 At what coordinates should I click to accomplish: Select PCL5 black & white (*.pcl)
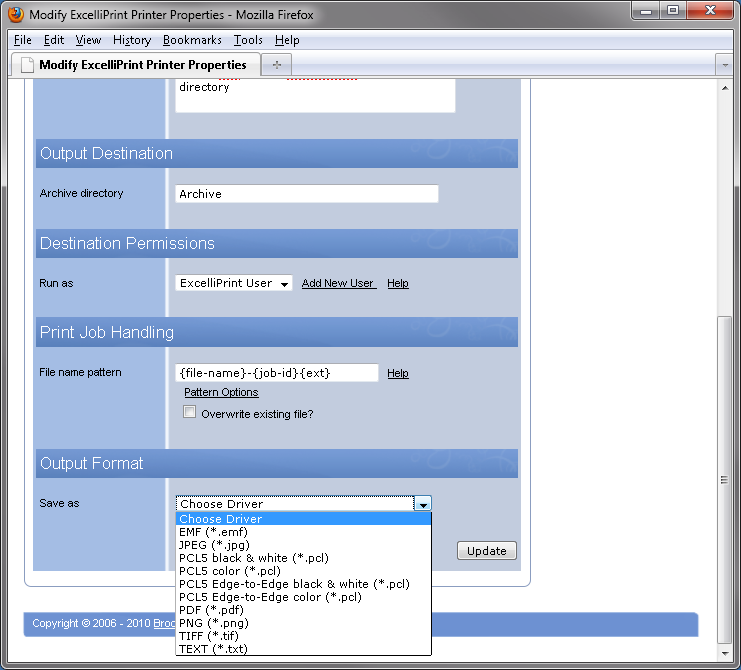click(x=303, y=558)
